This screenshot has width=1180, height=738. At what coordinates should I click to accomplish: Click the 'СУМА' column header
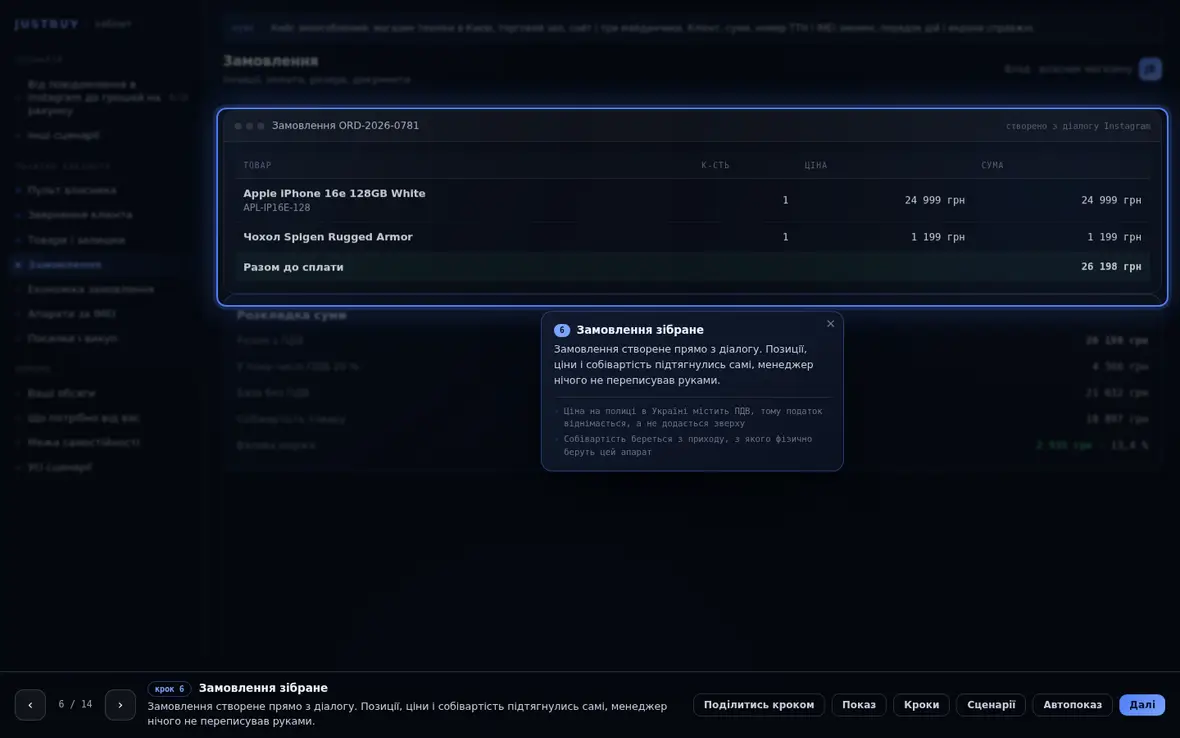click(x=992, y=166)
